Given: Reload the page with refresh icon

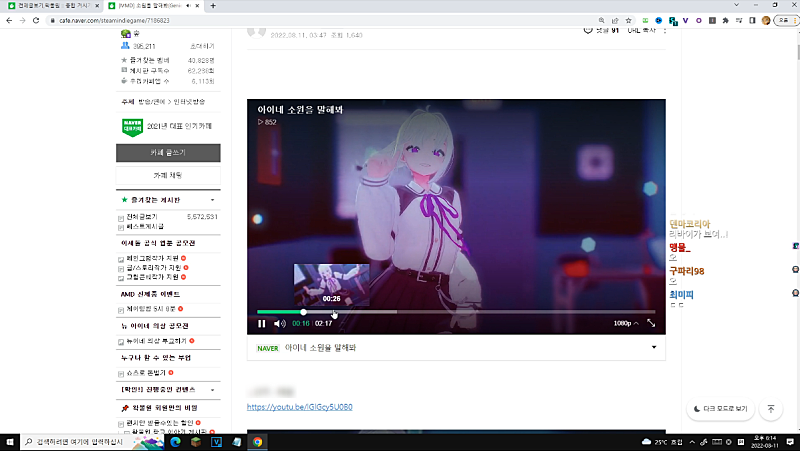Looking at the screenshot, I should point(36,20).
